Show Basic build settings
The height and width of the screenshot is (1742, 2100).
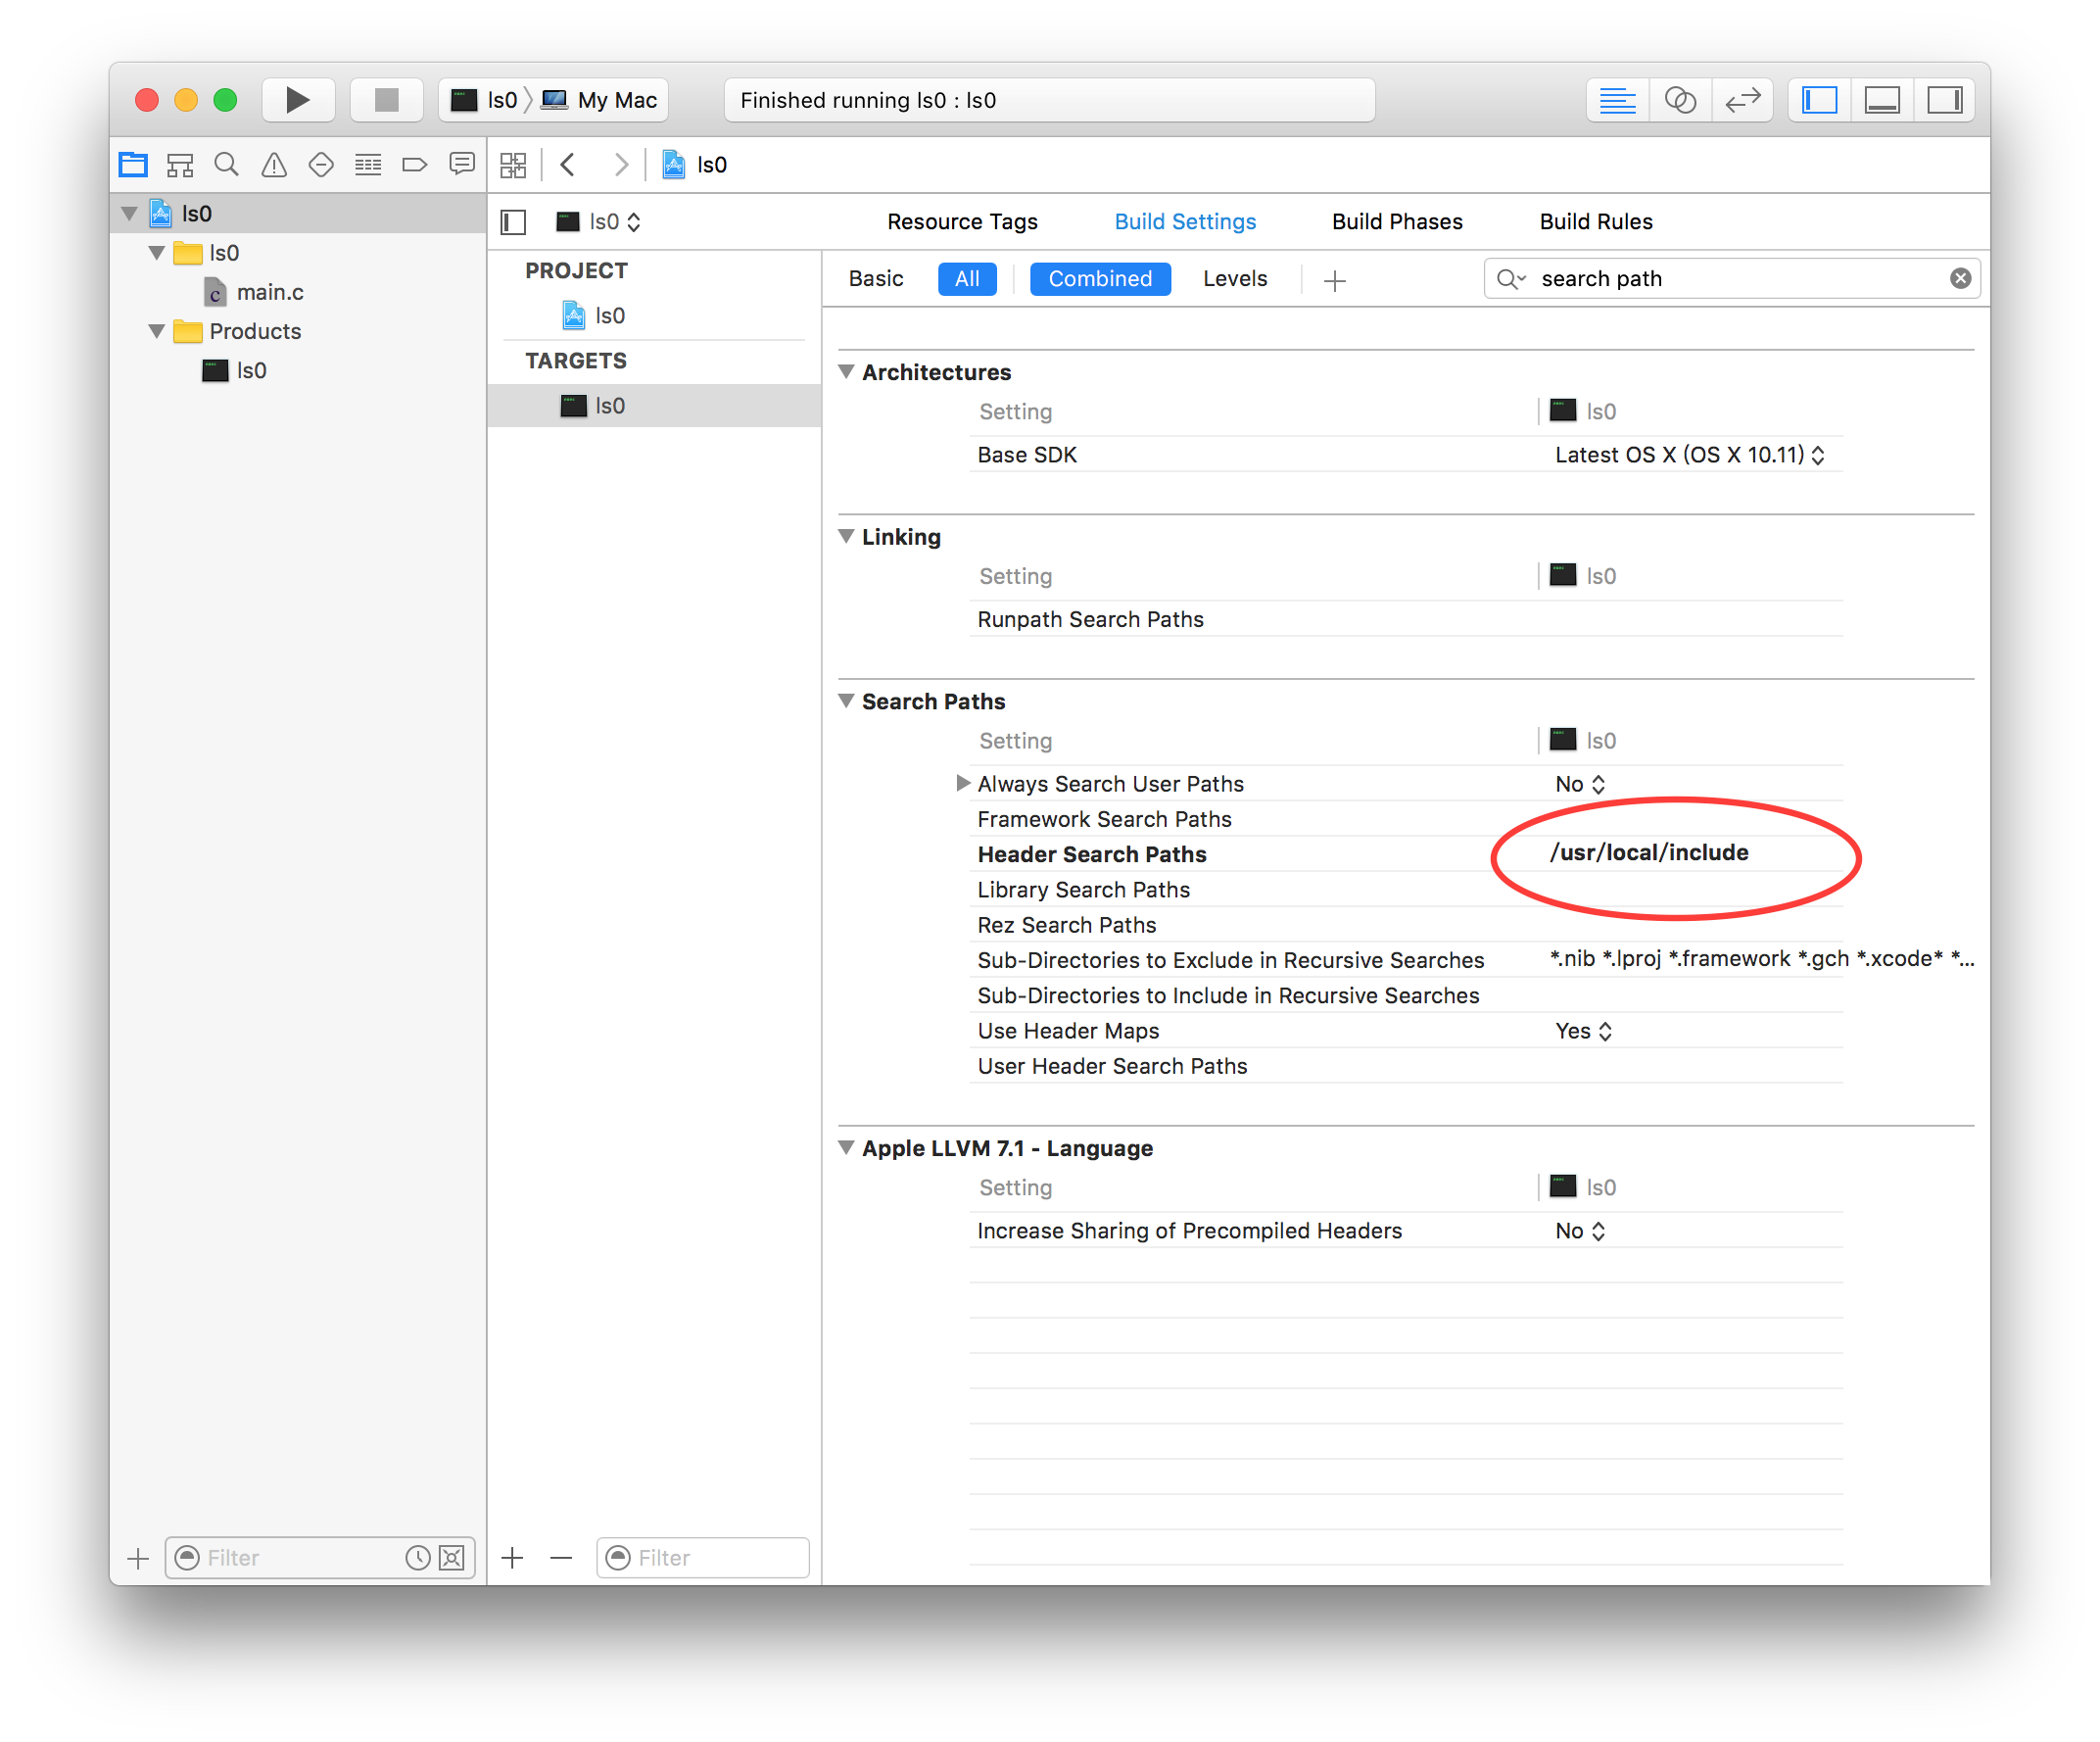876,279
